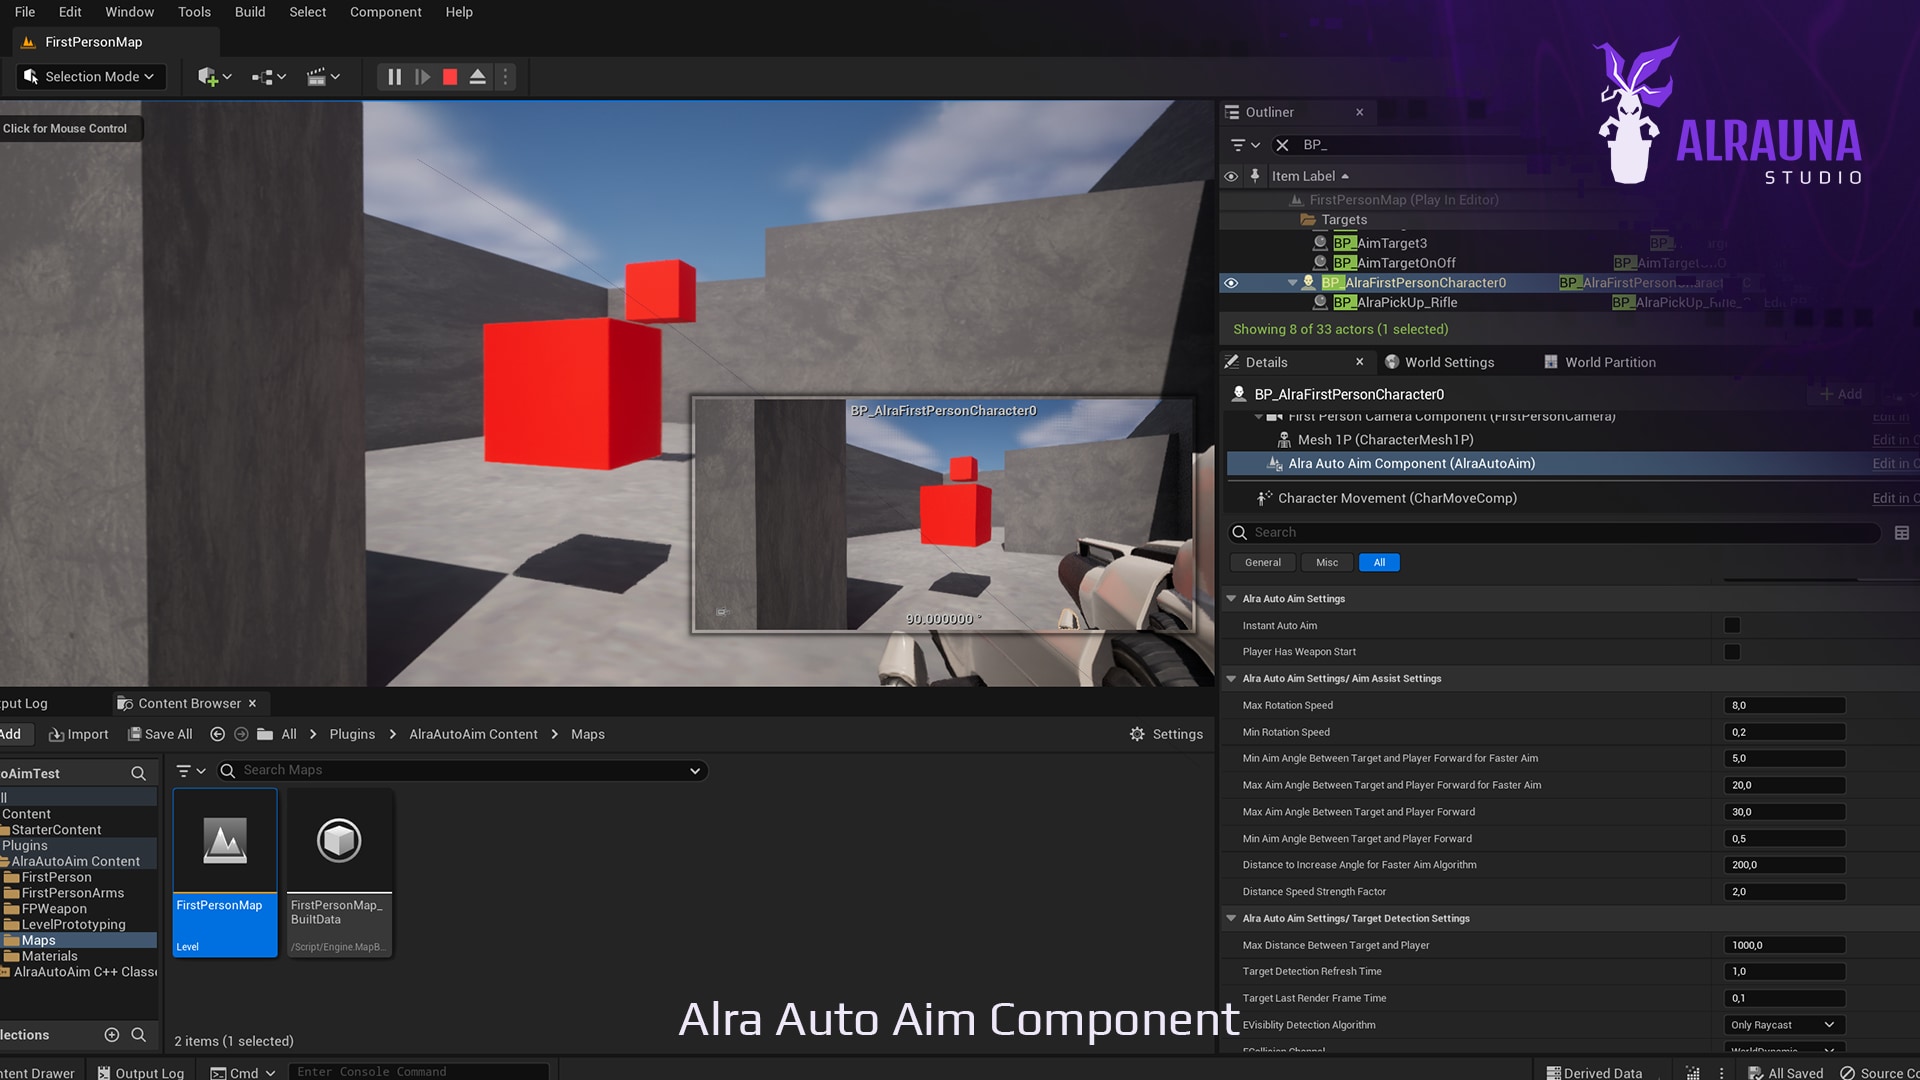Open the Build menu

tap(249, 12)
